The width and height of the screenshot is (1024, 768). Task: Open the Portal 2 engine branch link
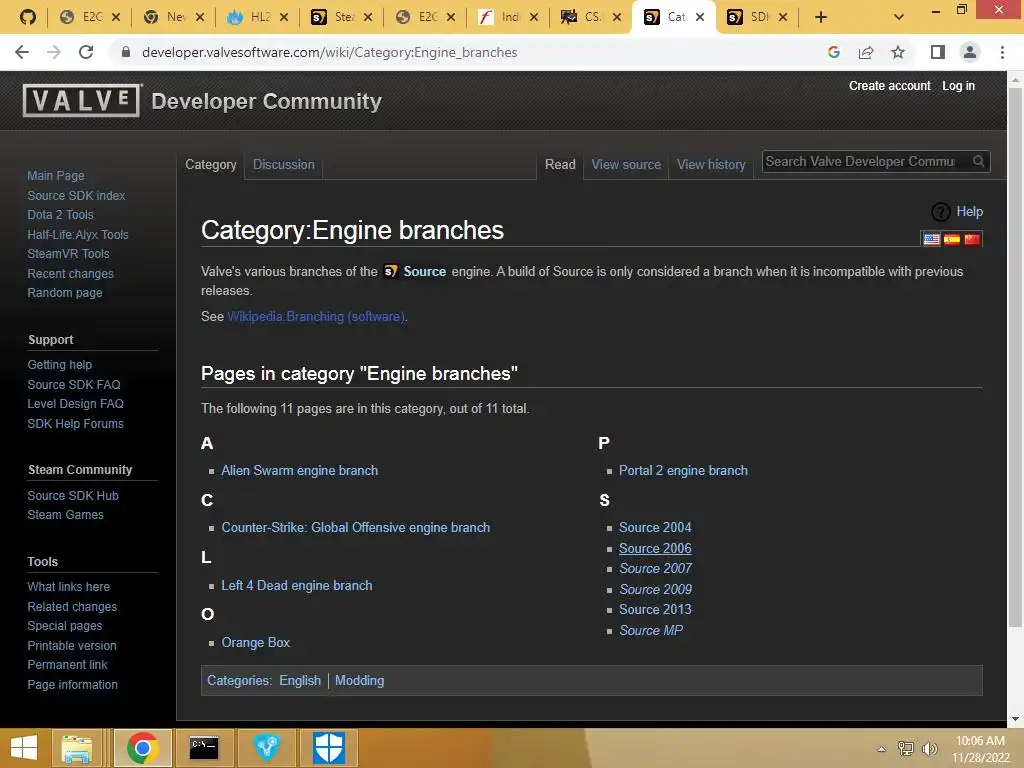click(683, 471)
